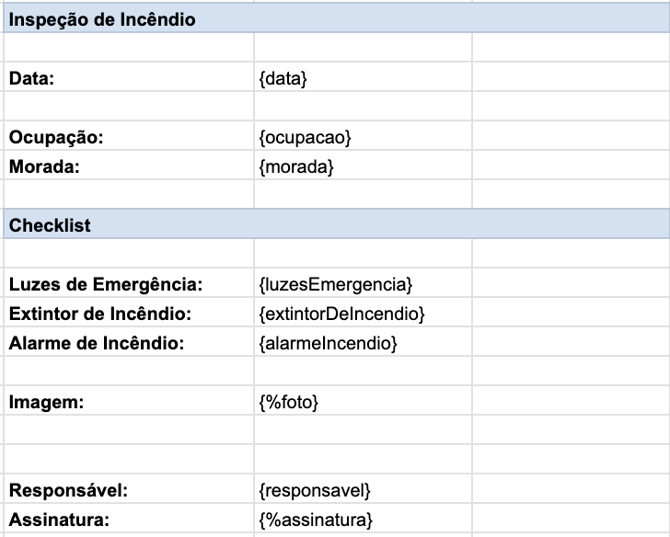Select the {responsavel} placeholder cell
670x537 pixels.
pos(315,491)
